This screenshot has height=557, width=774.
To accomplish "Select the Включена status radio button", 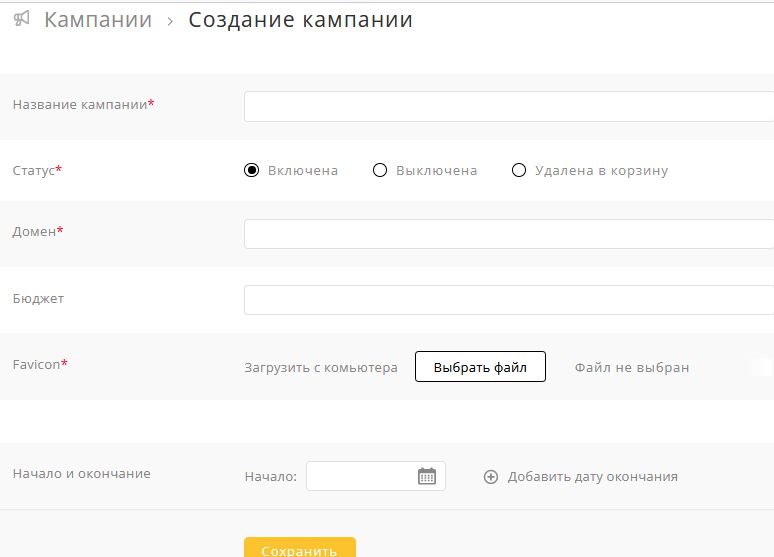I will pyautogui.click(x=252, y=170).
